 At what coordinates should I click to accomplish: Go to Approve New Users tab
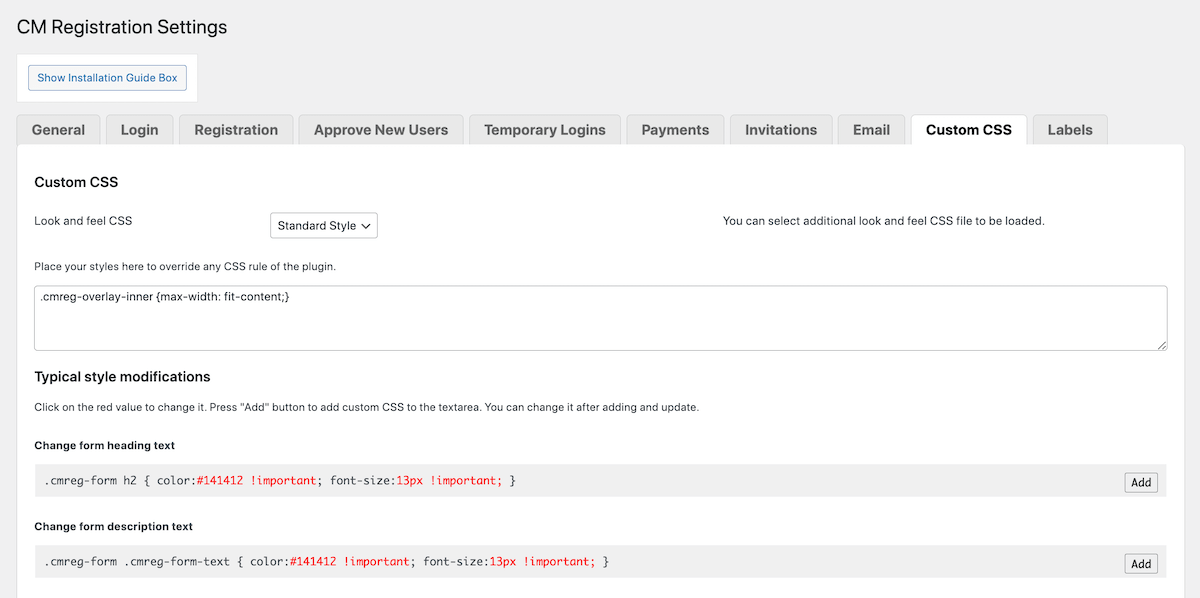tap(381, 130)
